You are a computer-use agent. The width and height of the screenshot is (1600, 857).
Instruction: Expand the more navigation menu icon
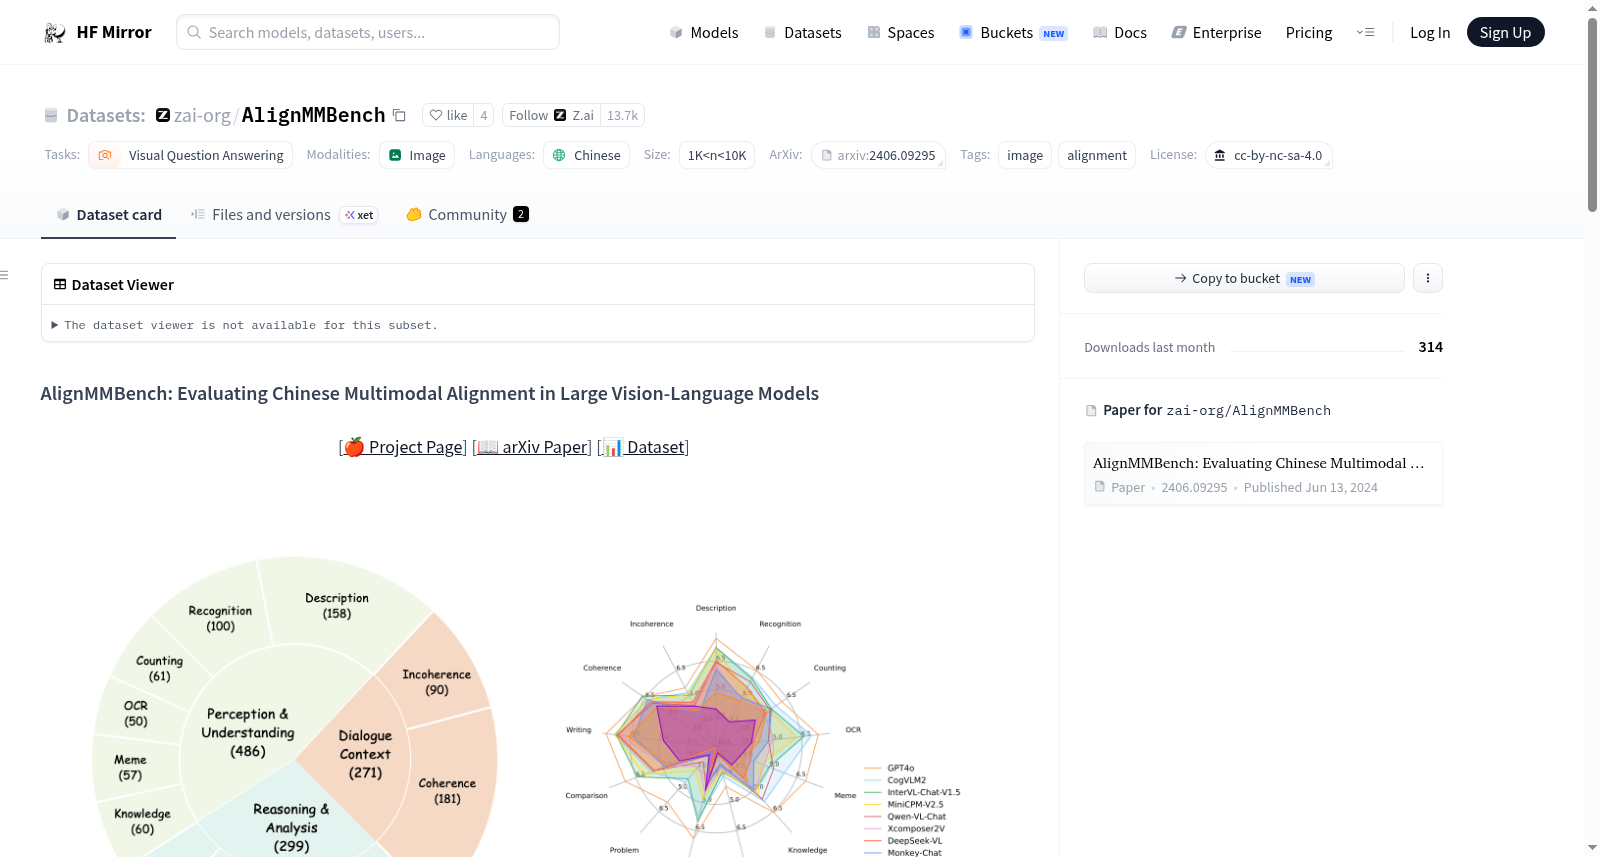(1365, 33)
